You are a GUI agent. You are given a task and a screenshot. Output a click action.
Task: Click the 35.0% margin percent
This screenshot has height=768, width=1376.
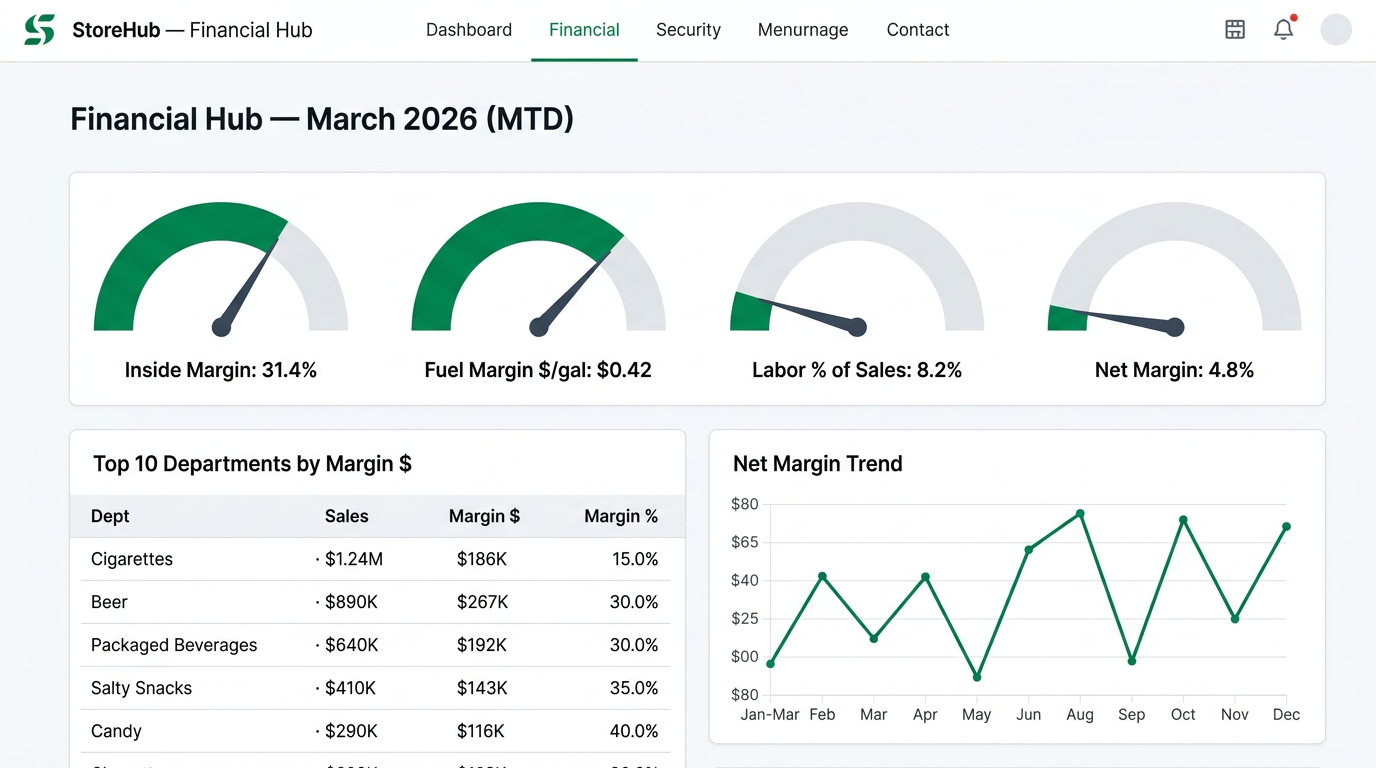634,688
